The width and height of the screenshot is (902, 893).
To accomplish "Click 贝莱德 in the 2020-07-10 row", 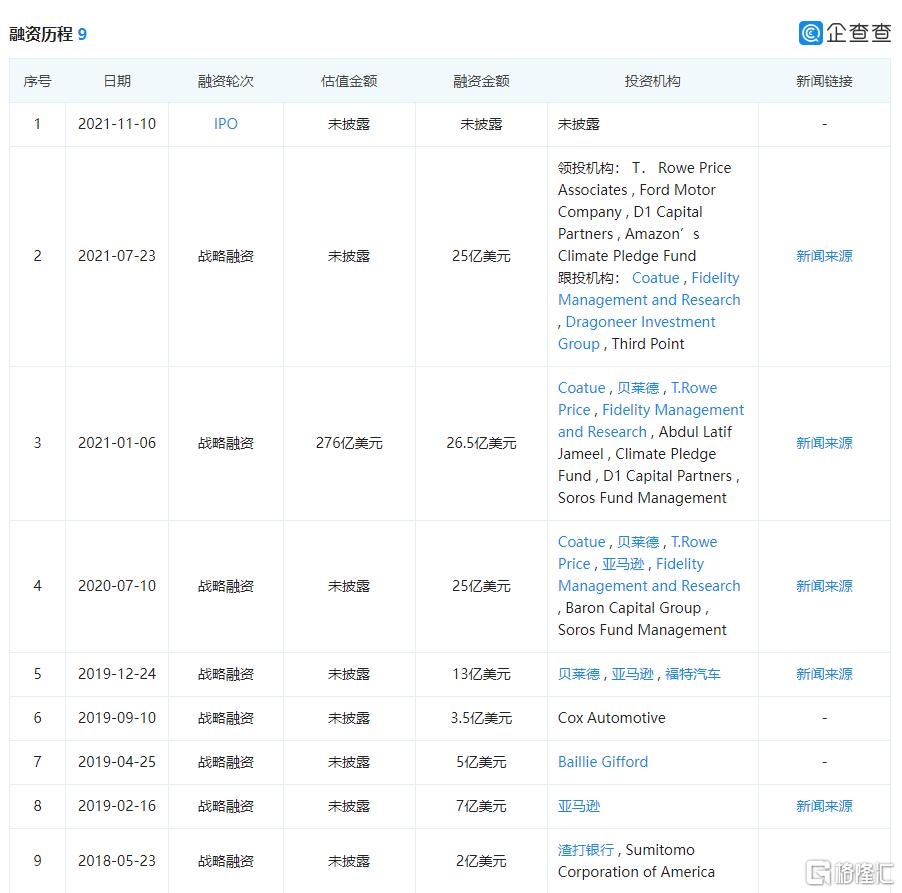I will click(x=638, y=542).
